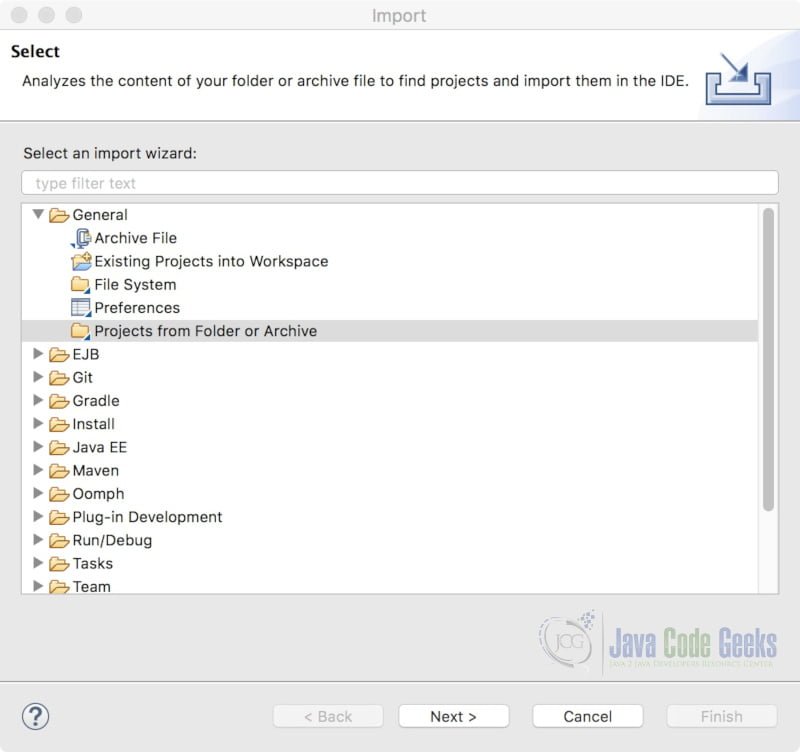
Task: Expand the Gradle category
Action: coord(39,400)
